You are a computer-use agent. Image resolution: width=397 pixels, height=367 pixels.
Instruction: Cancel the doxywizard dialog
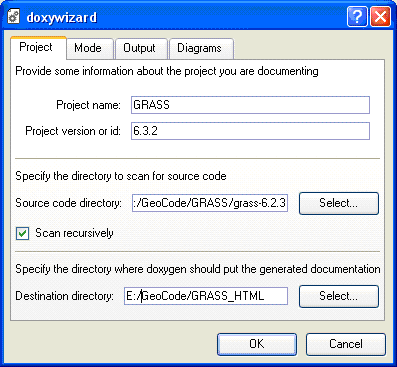[346, 344]
